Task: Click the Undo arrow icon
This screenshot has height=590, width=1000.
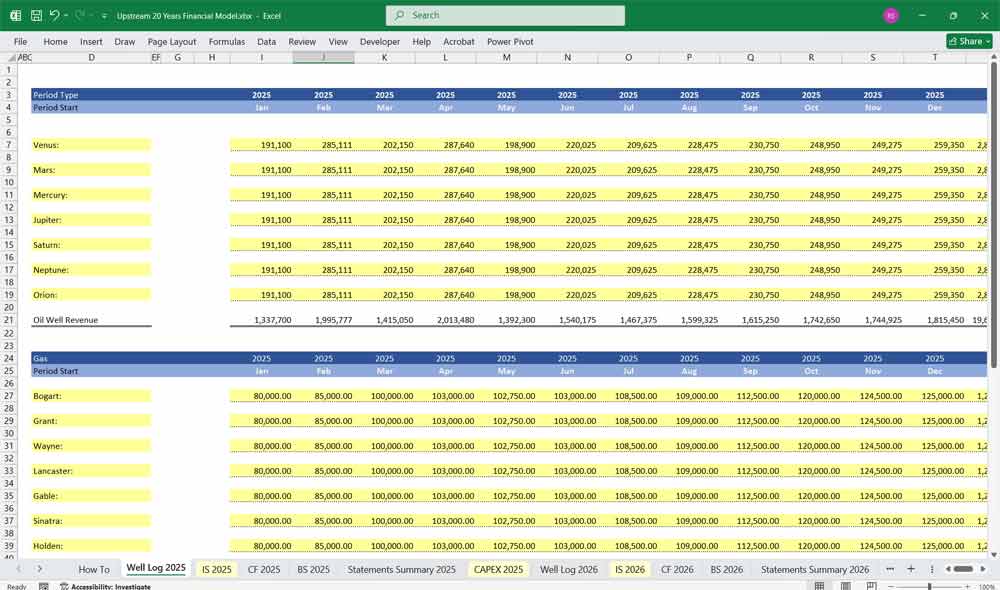Action: point(54,15)
